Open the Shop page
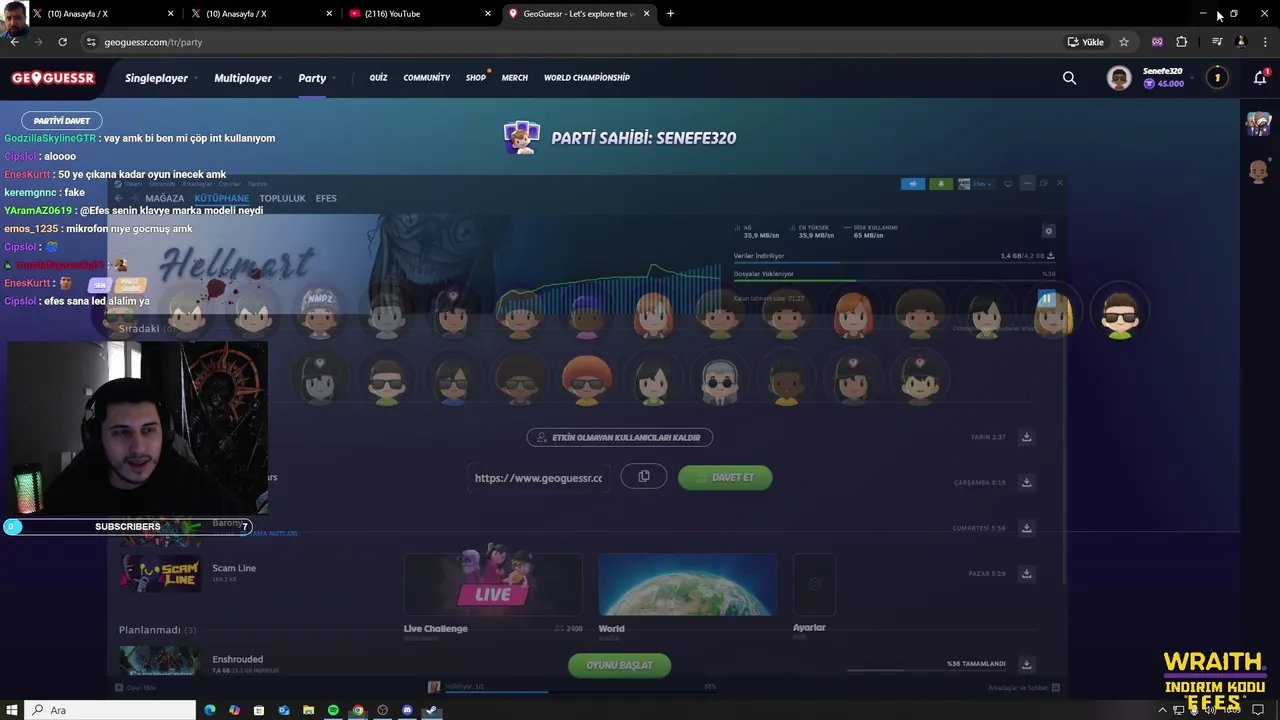Viewport: 1280px width, 720px height. pyautogui.click(x=476, y=78)
